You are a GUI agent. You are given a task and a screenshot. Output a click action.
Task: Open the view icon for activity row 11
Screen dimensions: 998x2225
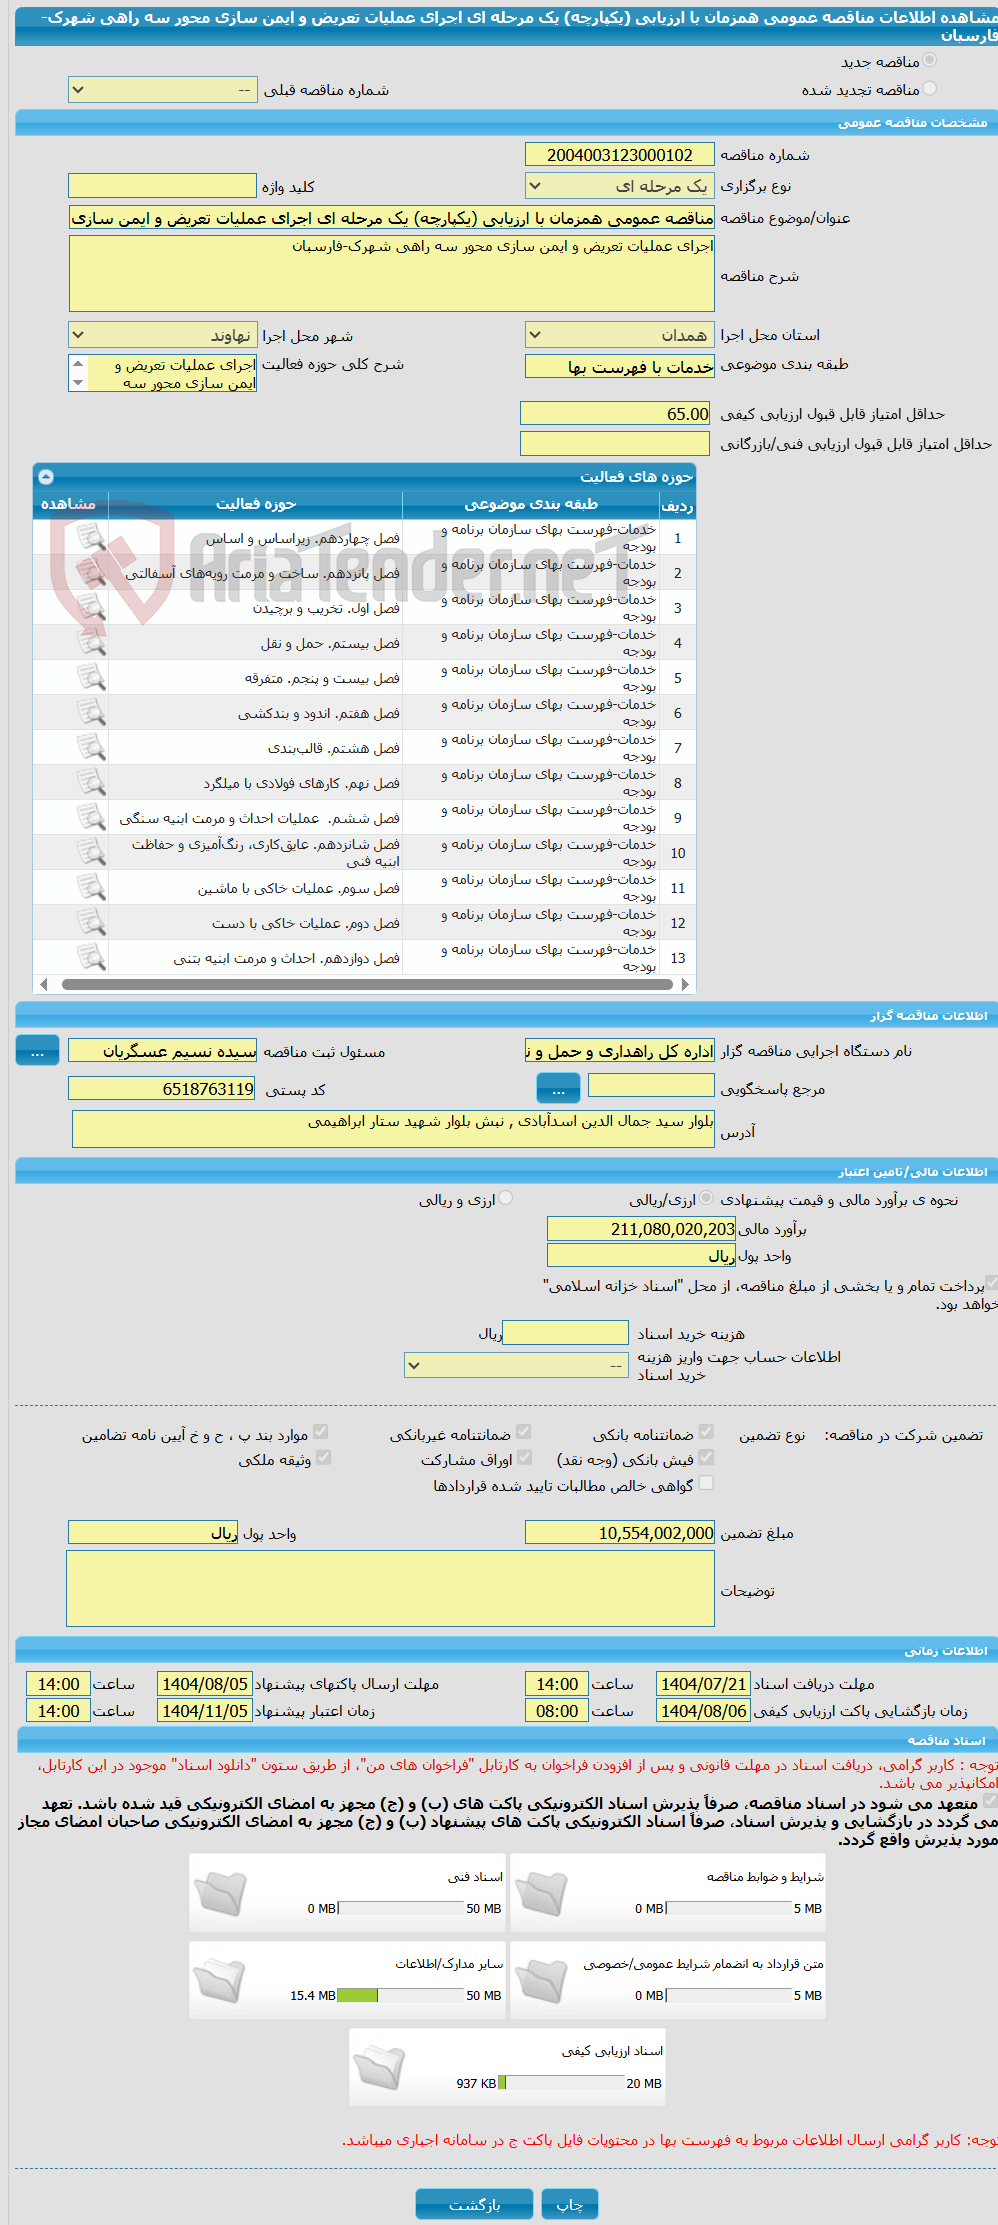pyautogui.click(x=91, y=888)
